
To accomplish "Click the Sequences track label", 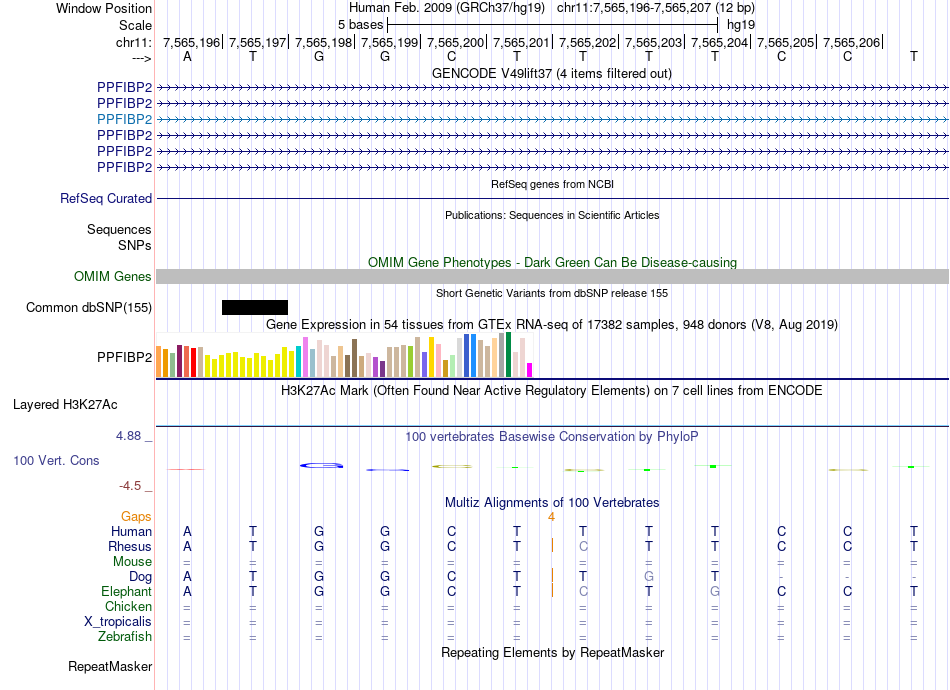I will pos(119,230).
